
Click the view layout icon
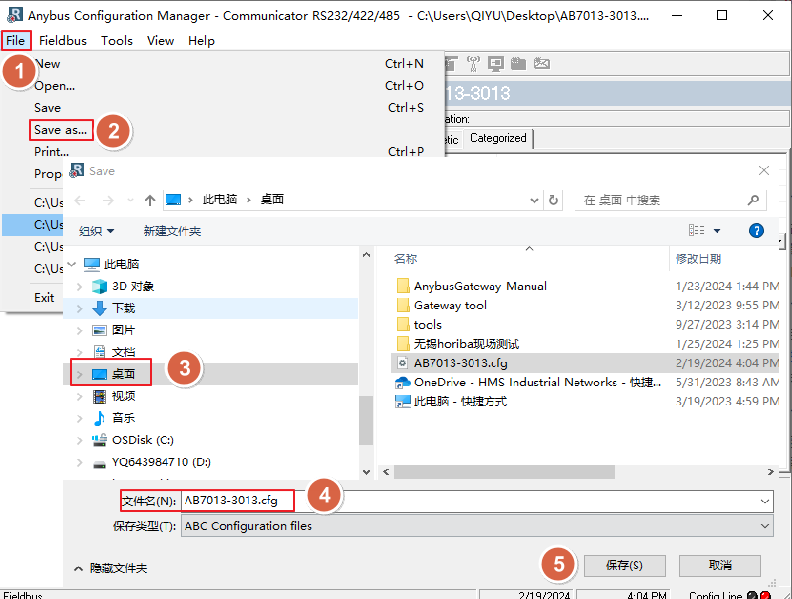[x=697, y=230]
